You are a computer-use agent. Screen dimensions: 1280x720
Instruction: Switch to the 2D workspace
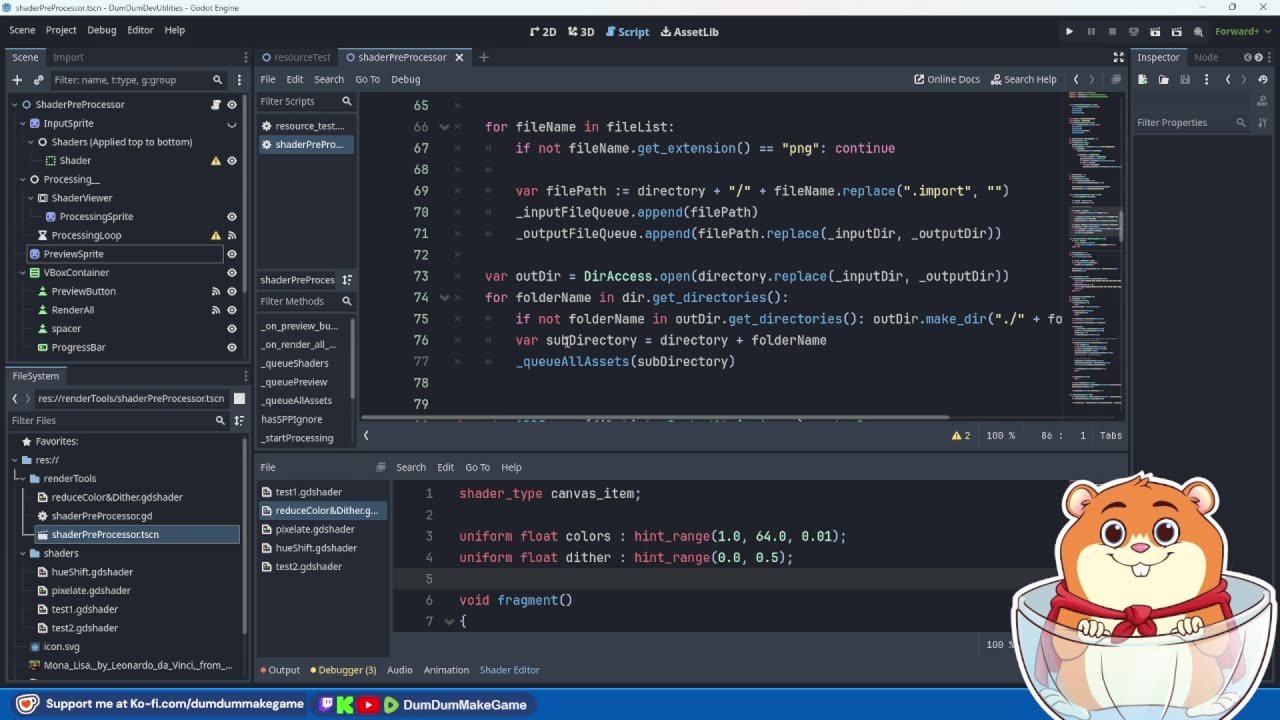tap(543, 32)
